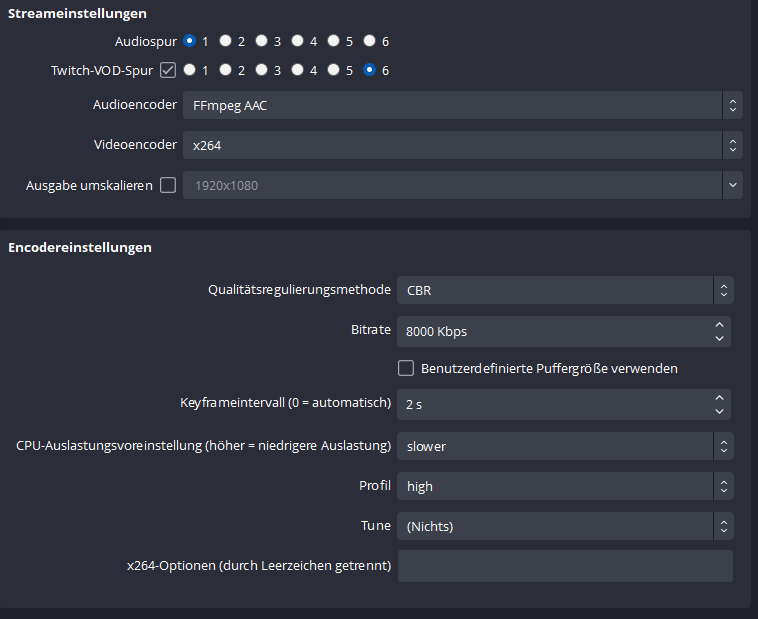Increase Bitrate with the up arrow
The width and height of the screenshot is (758, 619).
[719, 324]
